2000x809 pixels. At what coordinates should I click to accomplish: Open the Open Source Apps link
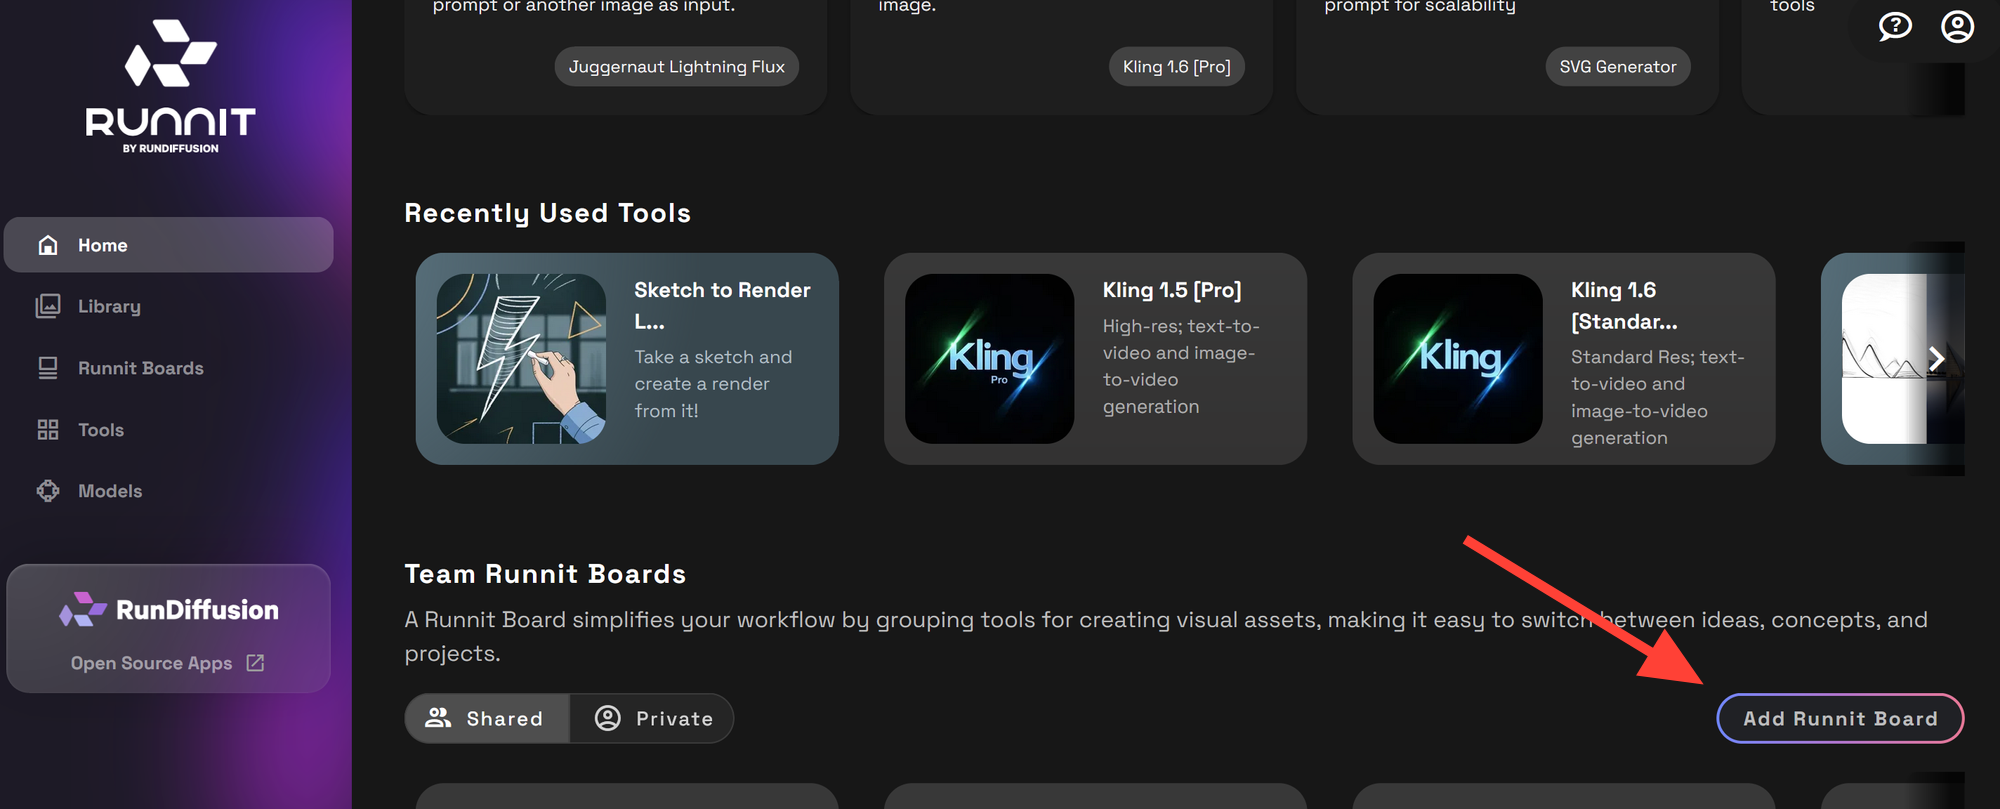click(167, 663)
